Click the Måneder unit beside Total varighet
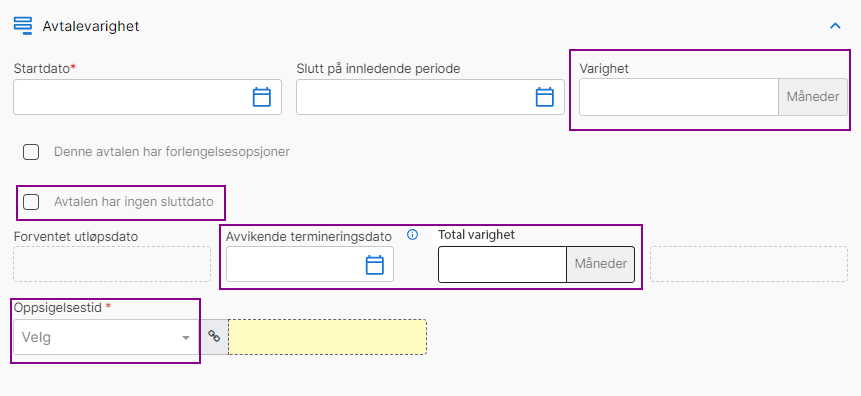This screenshot has height=396, width=861. (x=600, y=264)
